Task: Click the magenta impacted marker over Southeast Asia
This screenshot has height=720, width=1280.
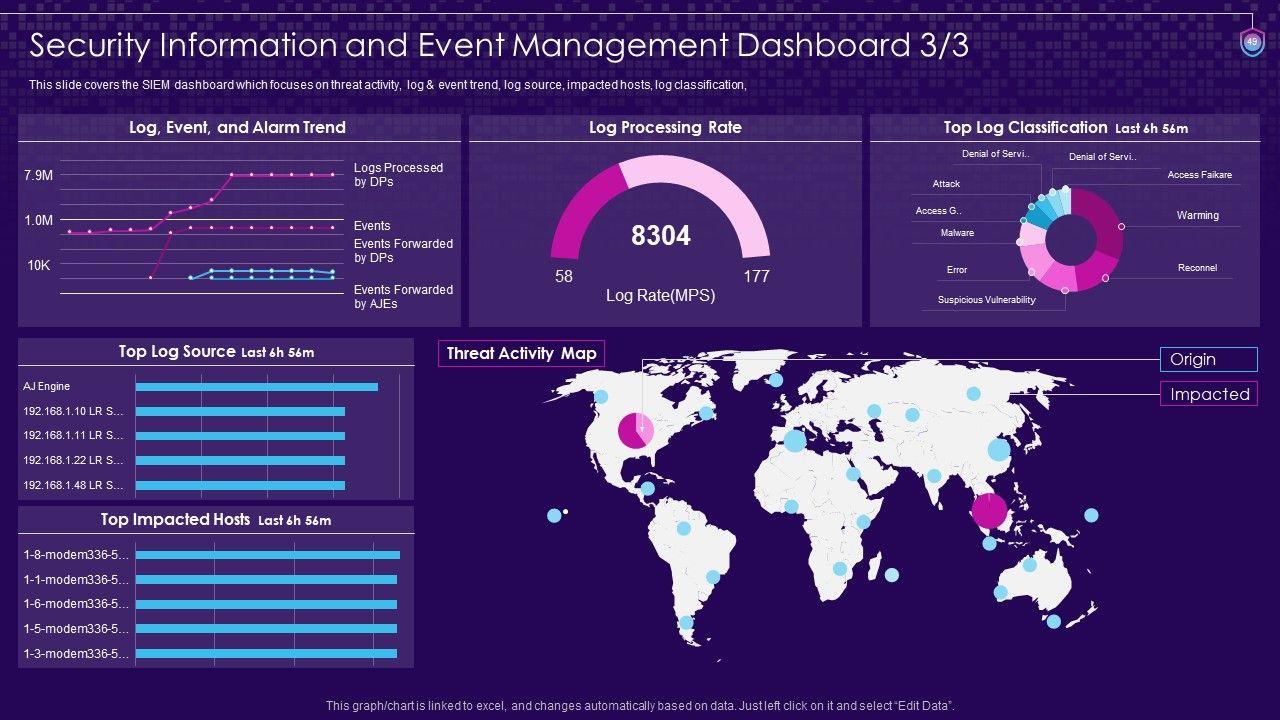Action: point(989,510)
